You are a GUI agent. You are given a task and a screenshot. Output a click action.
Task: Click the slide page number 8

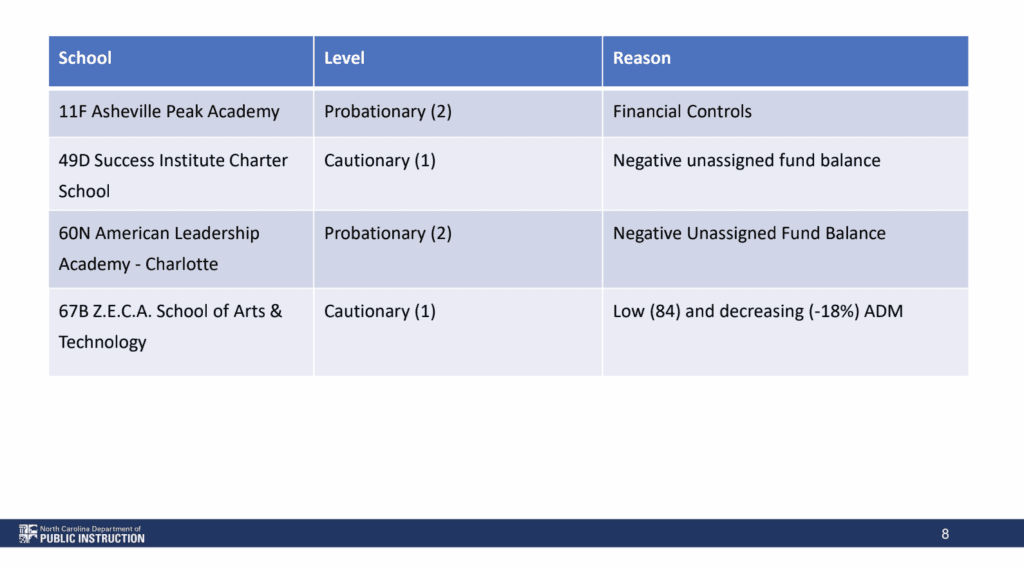945,534
